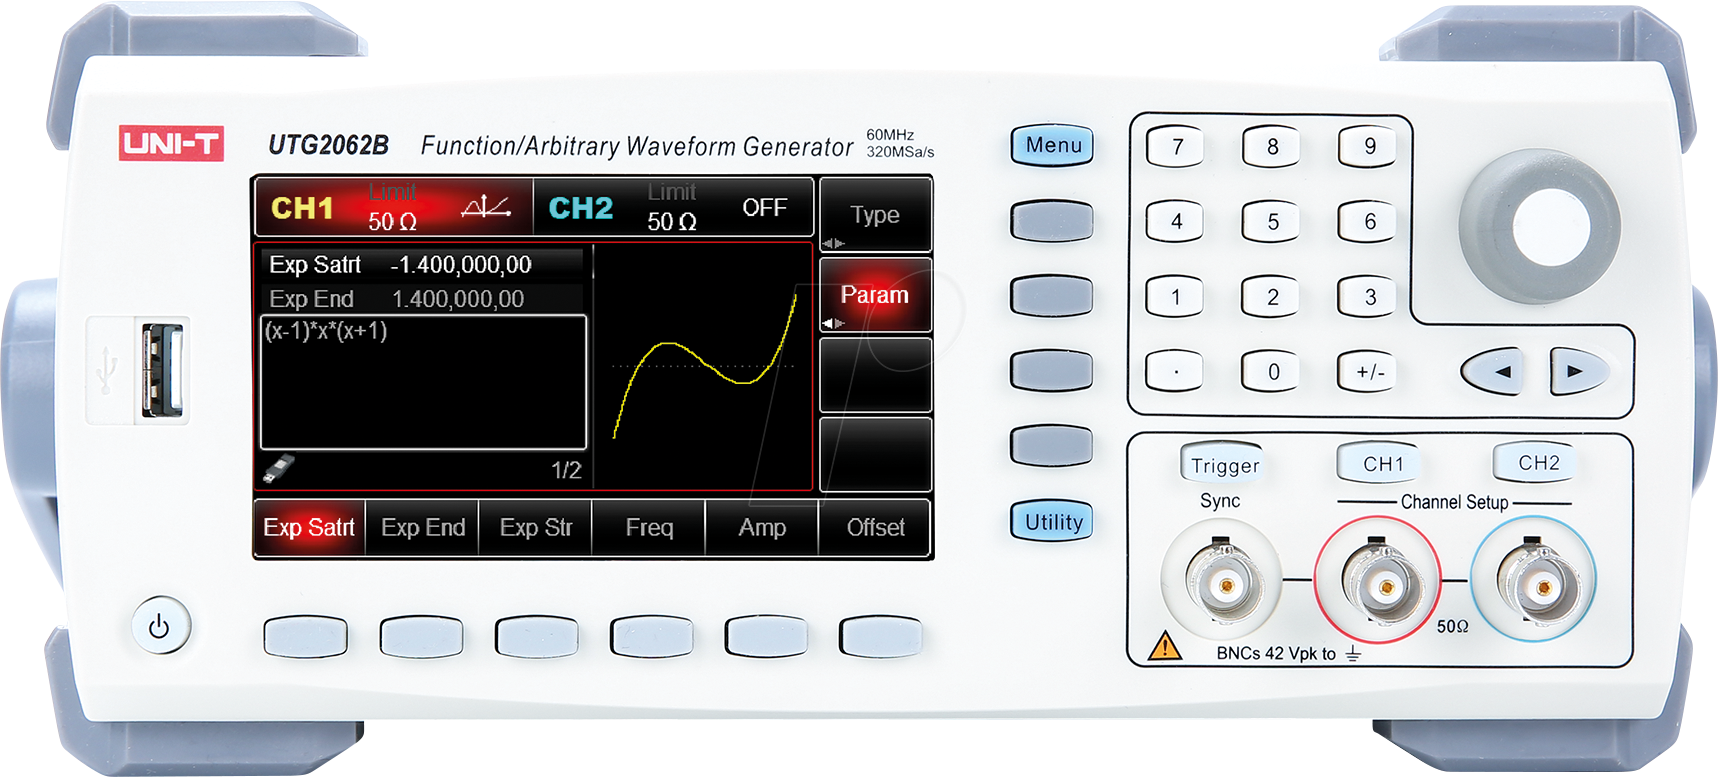Click the softkey below Exp Satrt
The height and width of the screenshot is (777, 1718).
coord(306,637)
